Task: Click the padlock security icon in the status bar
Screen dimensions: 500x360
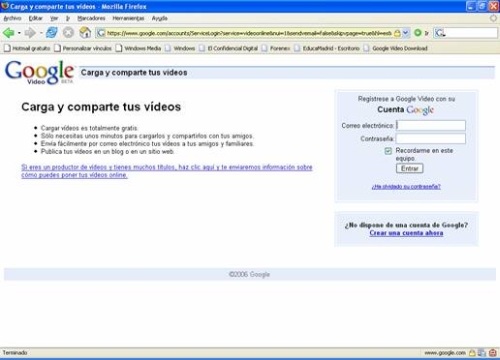Action: point(472,352)
